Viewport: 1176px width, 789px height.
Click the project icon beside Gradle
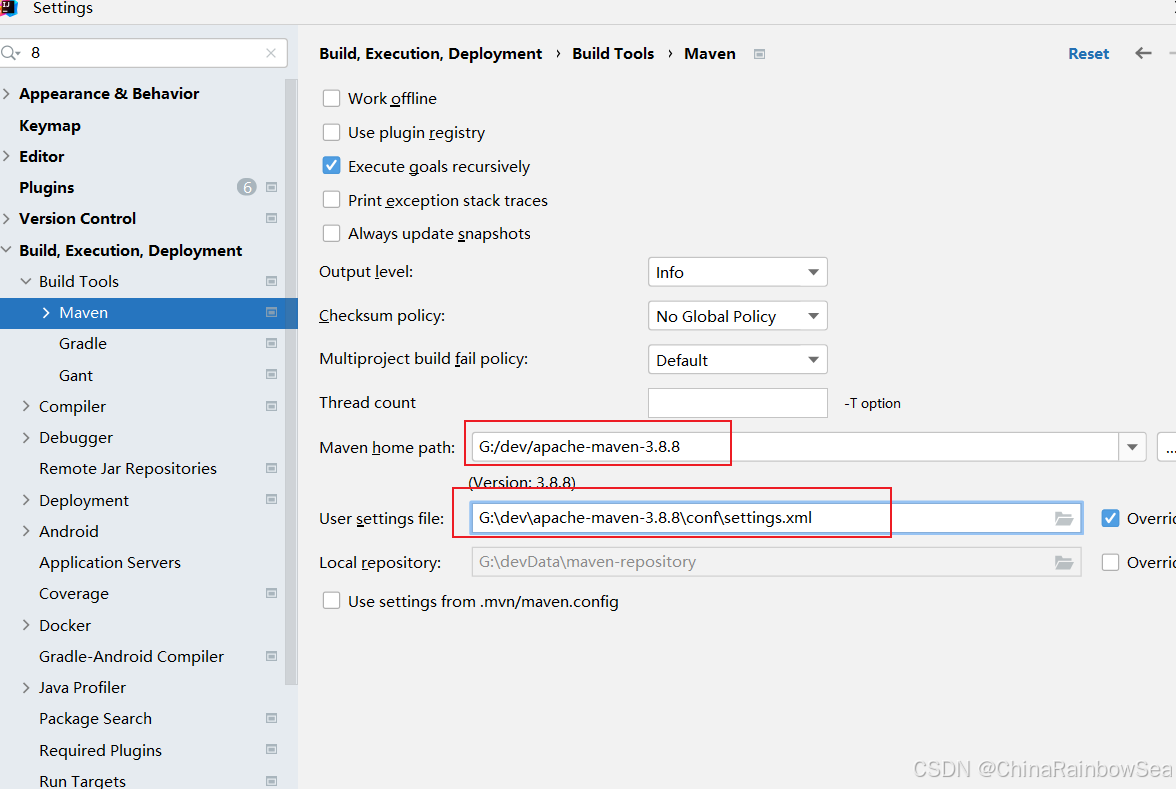click(x=272, y=344)
